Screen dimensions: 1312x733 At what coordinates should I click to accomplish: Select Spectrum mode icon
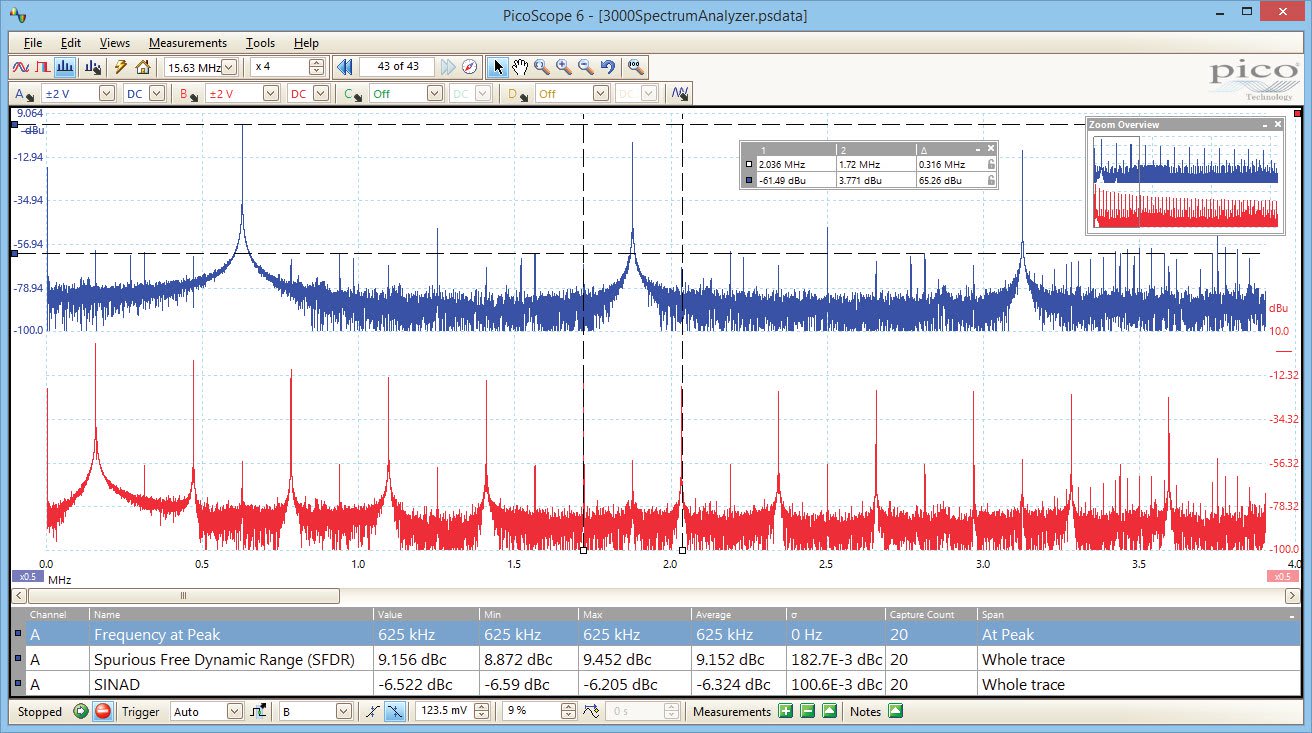65,67
